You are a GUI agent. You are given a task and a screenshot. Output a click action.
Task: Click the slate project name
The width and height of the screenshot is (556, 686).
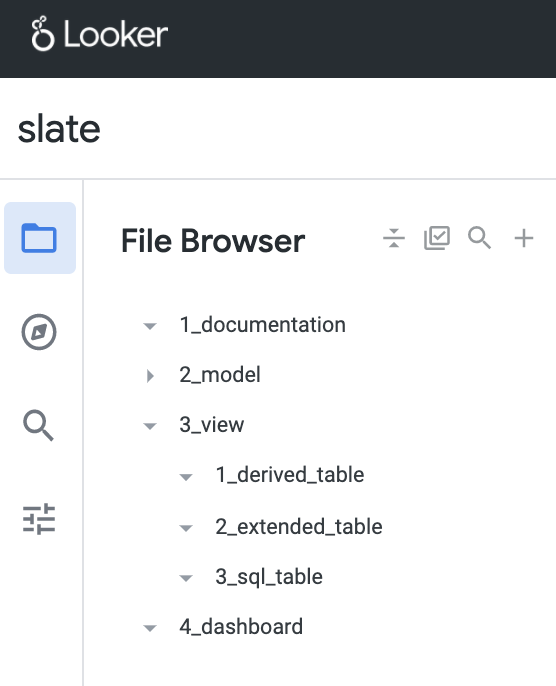(x=59, y=129)
